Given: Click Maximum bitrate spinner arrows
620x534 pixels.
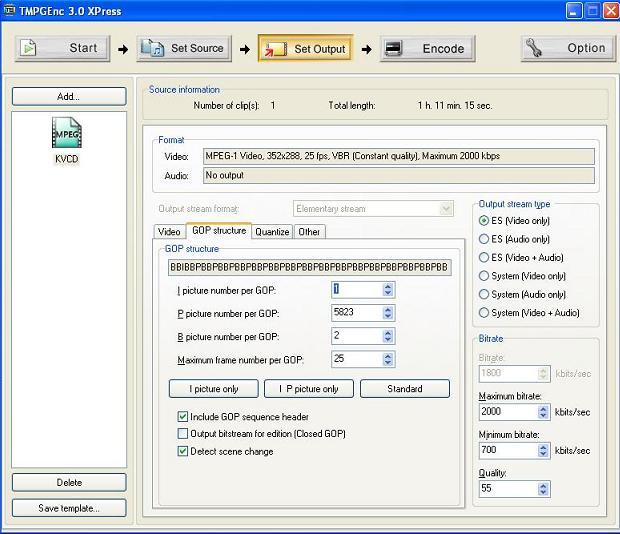Looking at the screenshot, I should (x=543, y=412).
